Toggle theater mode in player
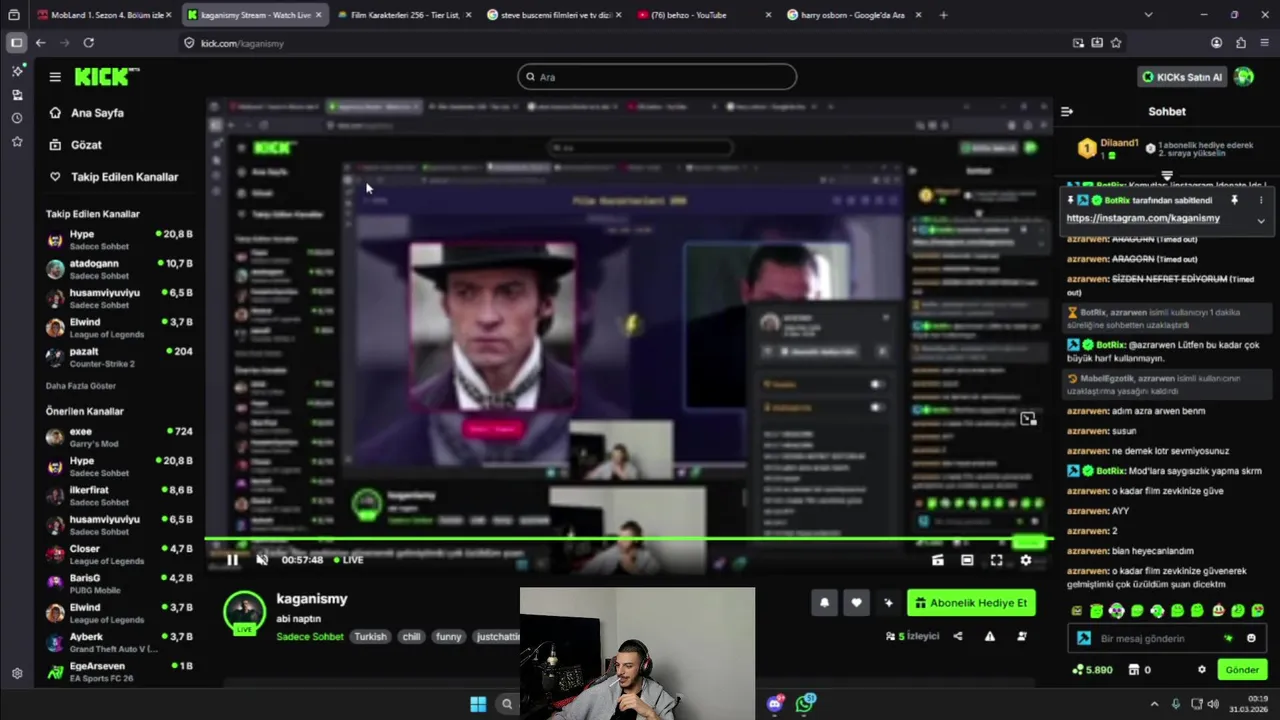 coord(967,561)
